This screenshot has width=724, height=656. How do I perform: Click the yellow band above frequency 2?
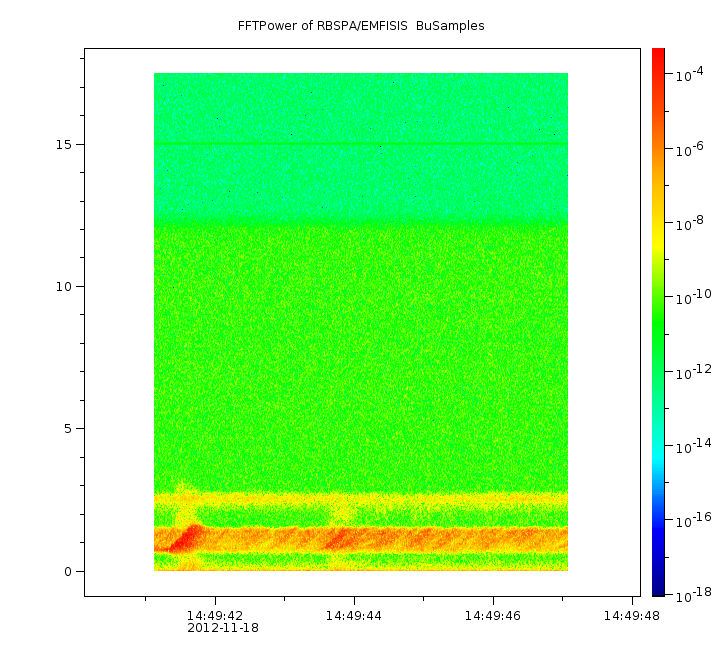pos(360,497)
